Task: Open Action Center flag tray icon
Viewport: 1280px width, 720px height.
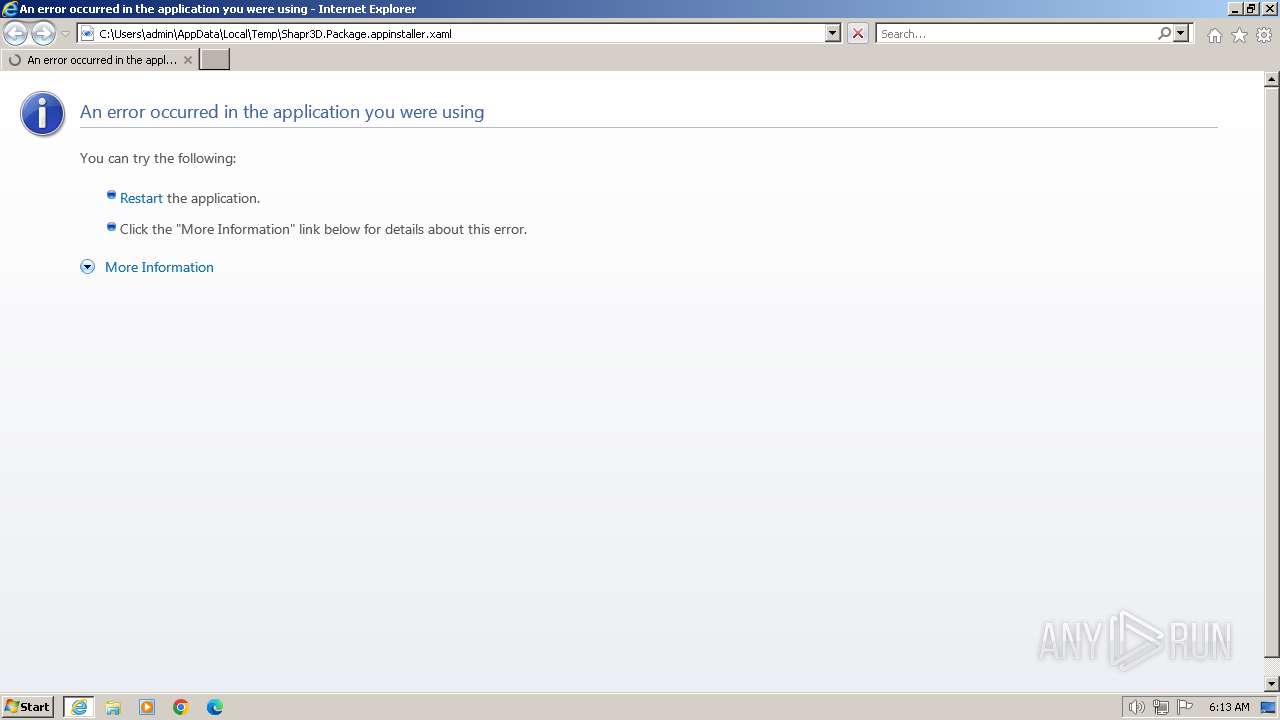Action: pos(1185,707)
